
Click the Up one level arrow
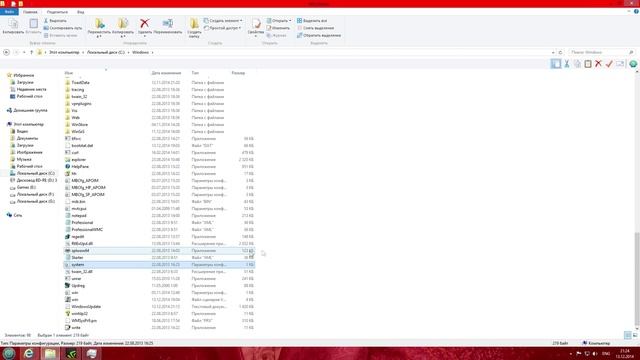(31, 52)
